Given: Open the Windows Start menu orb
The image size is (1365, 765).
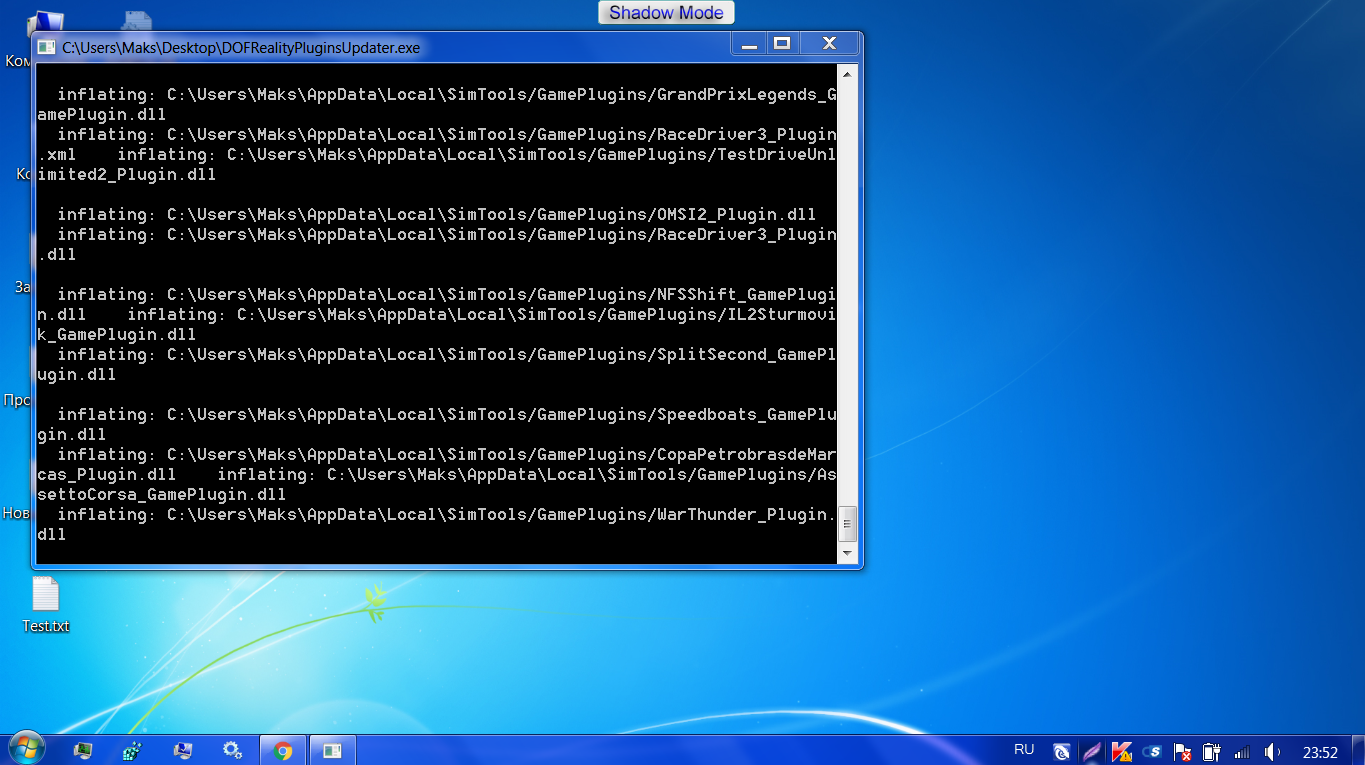Looking at the screenshot, I should [25, 749].
